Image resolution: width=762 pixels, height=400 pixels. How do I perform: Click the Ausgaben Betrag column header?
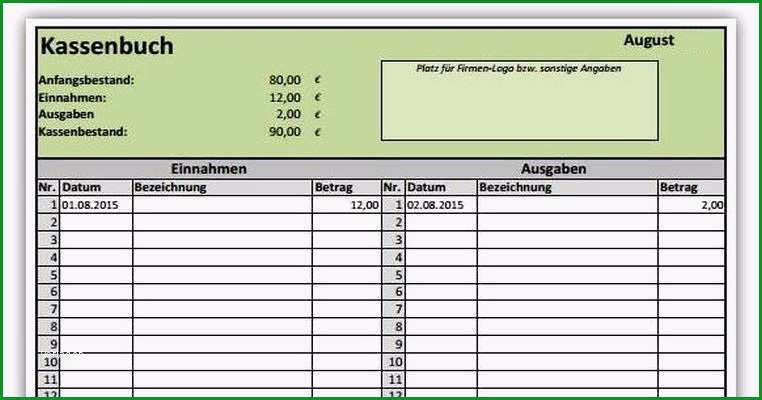(x=691, y=188)
